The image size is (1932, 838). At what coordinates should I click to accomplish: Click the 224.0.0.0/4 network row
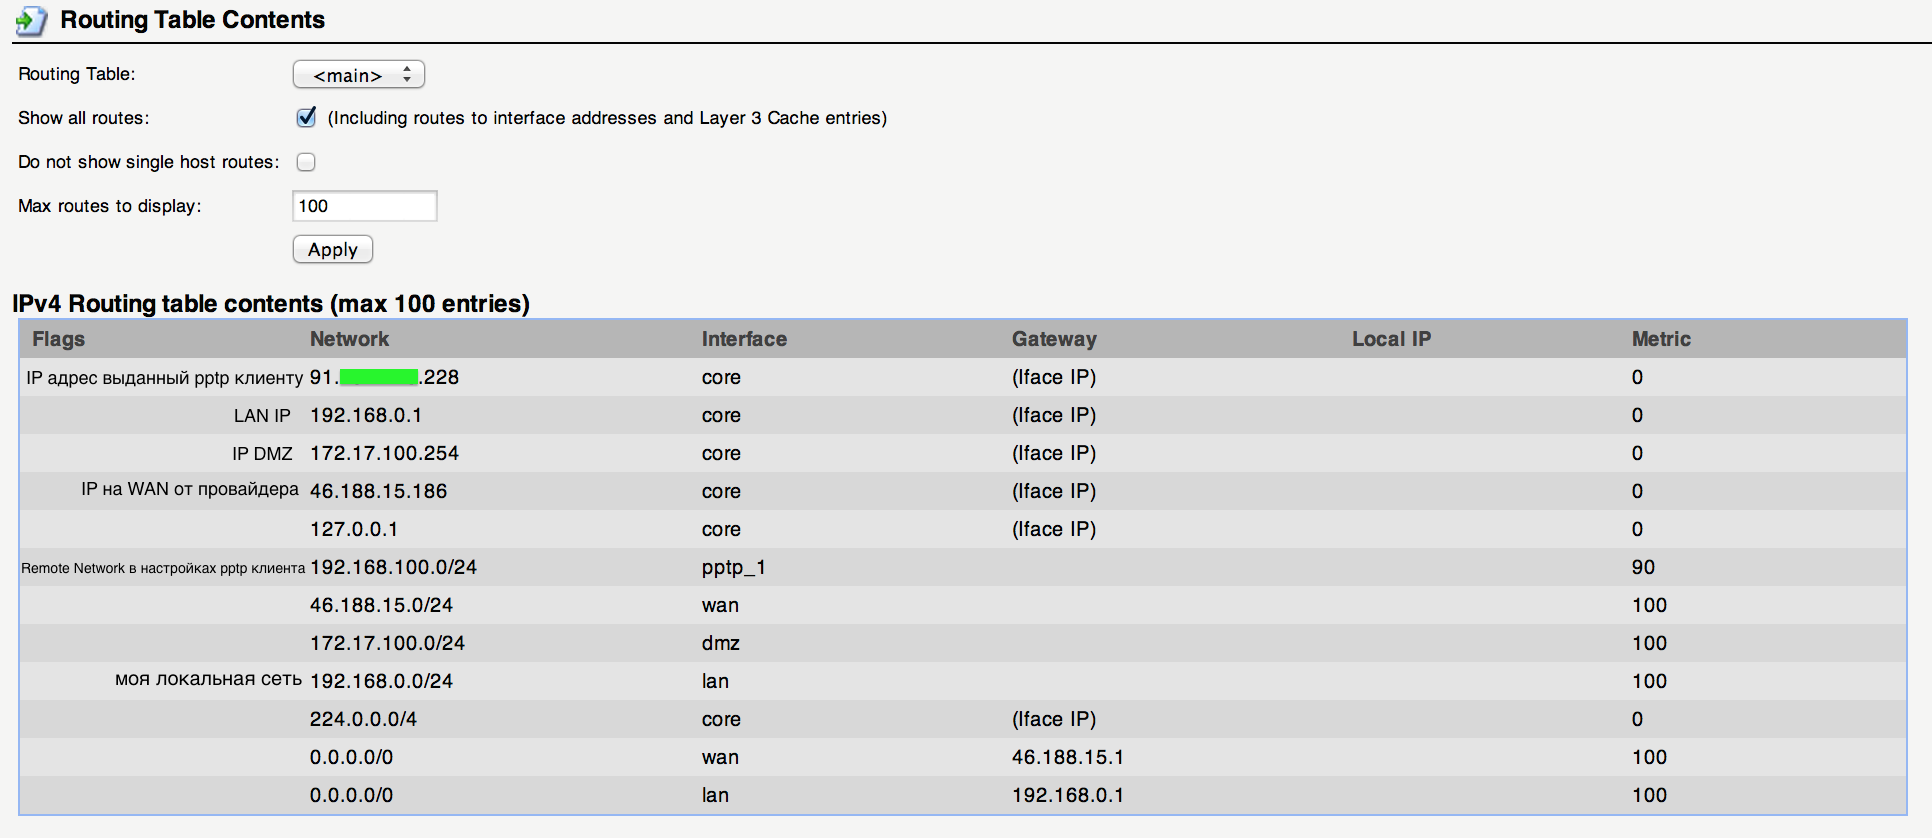point(363,719)
